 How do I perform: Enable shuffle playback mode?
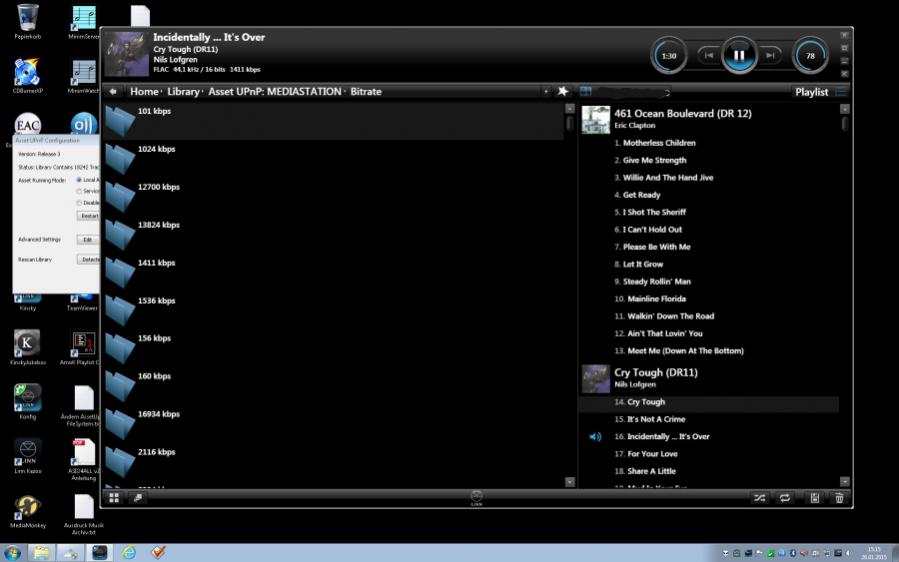(760, 497)
